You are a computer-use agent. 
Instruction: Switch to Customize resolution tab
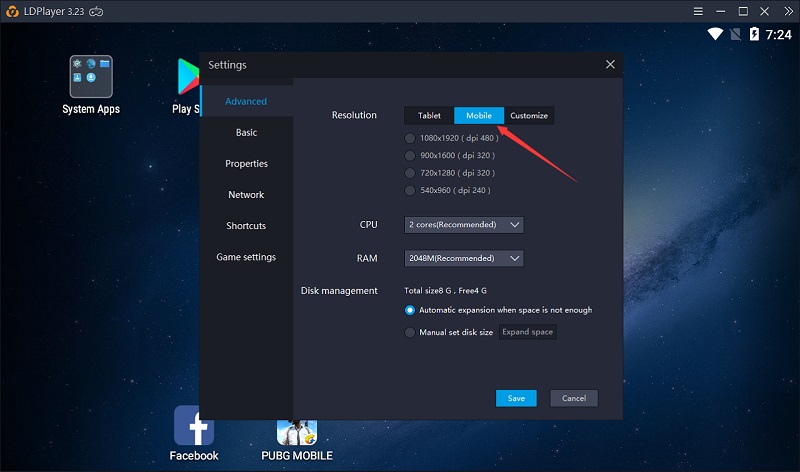tap(529, 115)
